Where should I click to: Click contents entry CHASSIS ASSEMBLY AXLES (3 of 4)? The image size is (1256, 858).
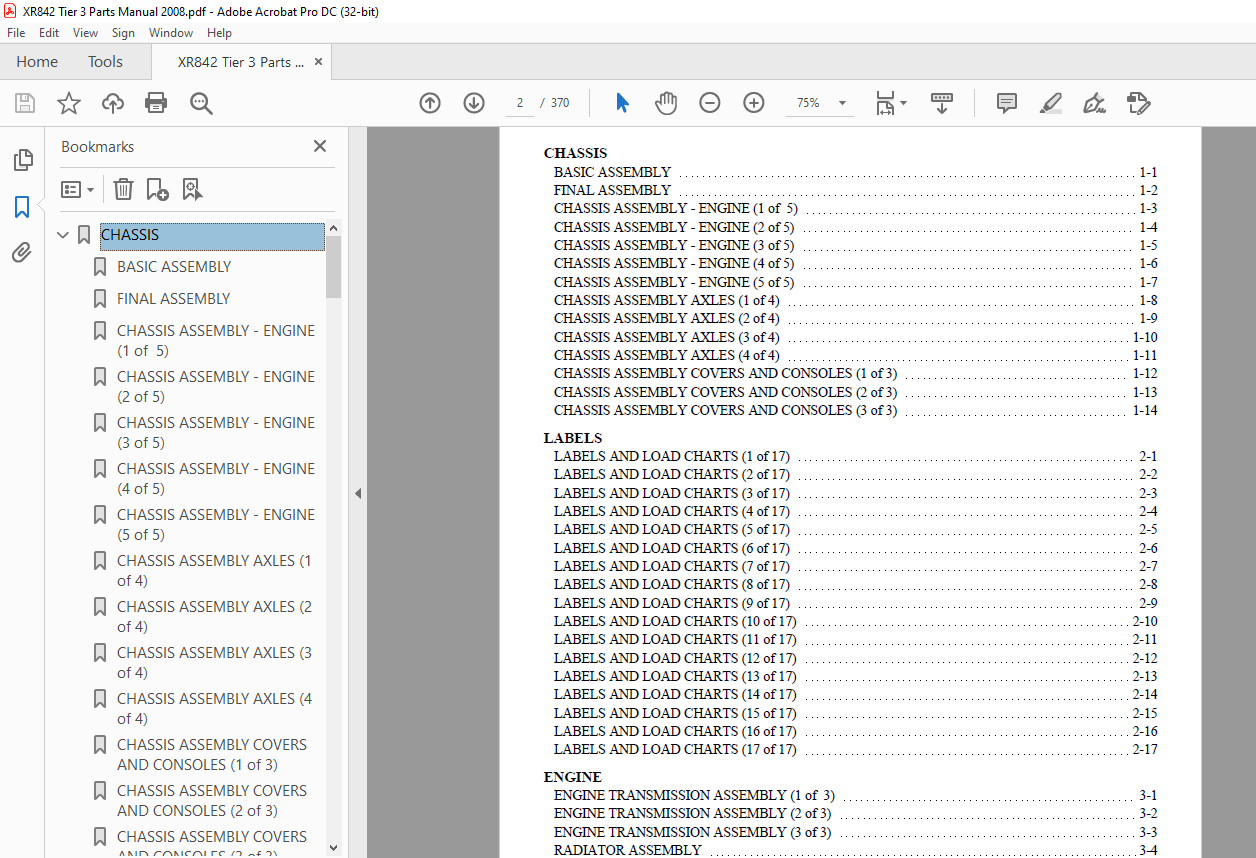[855, 337]
